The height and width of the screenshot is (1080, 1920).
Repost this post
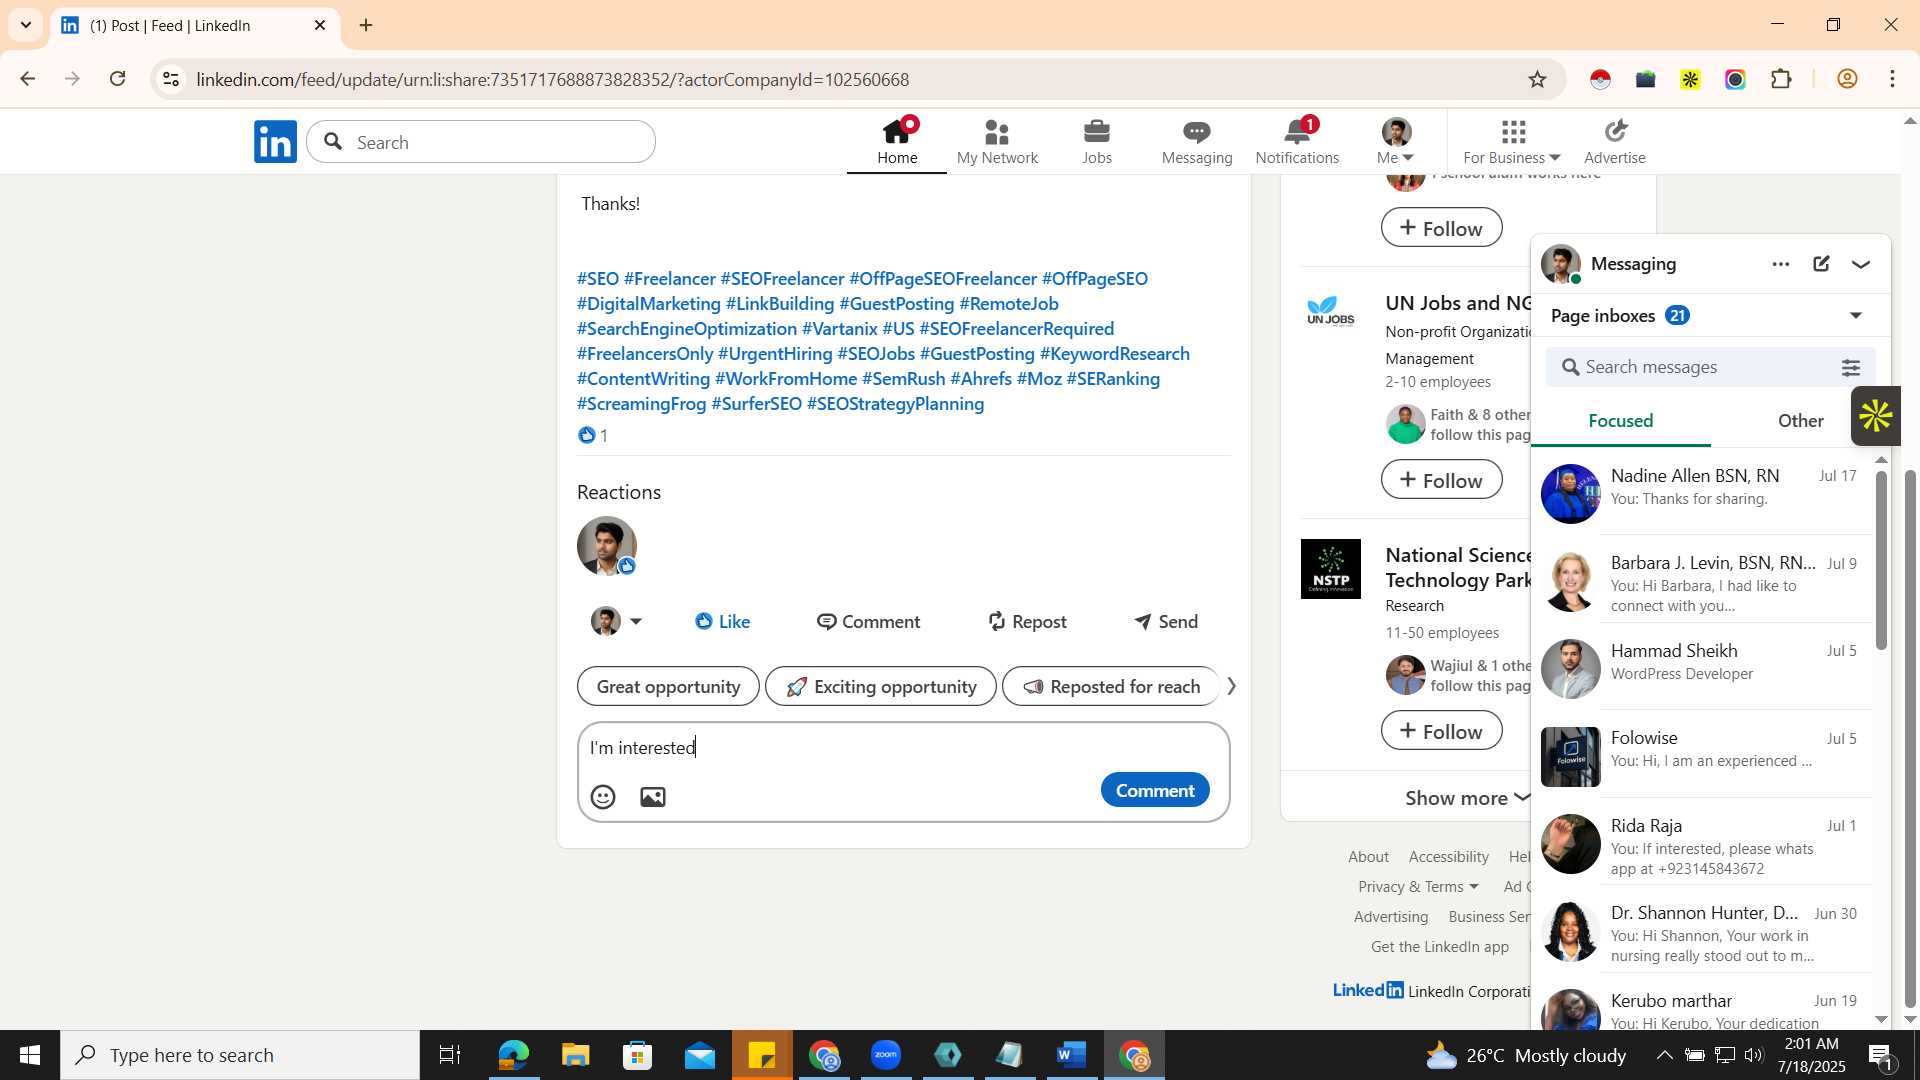tap(1027, 622)
